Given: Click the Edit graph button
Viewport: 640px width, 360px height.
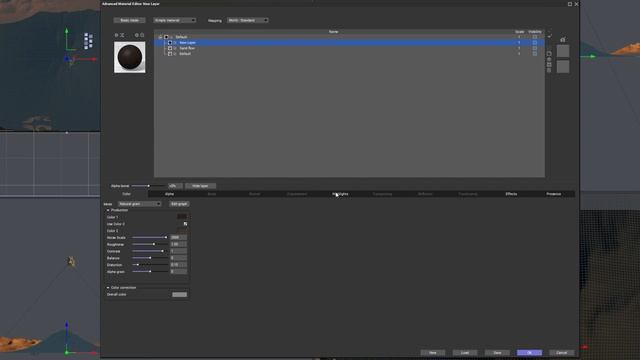Looking at the screenshot, I should 179,204.
